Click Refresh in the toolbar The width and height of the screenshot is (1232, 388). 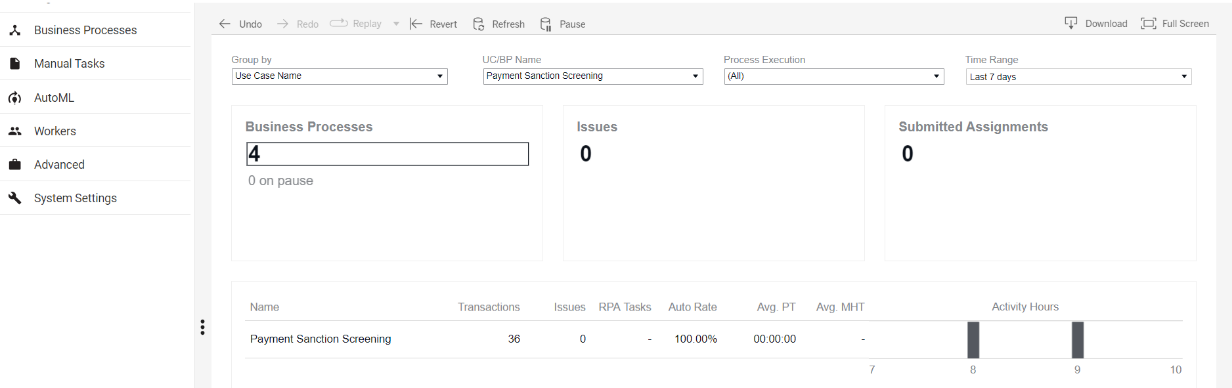(498, 24)
